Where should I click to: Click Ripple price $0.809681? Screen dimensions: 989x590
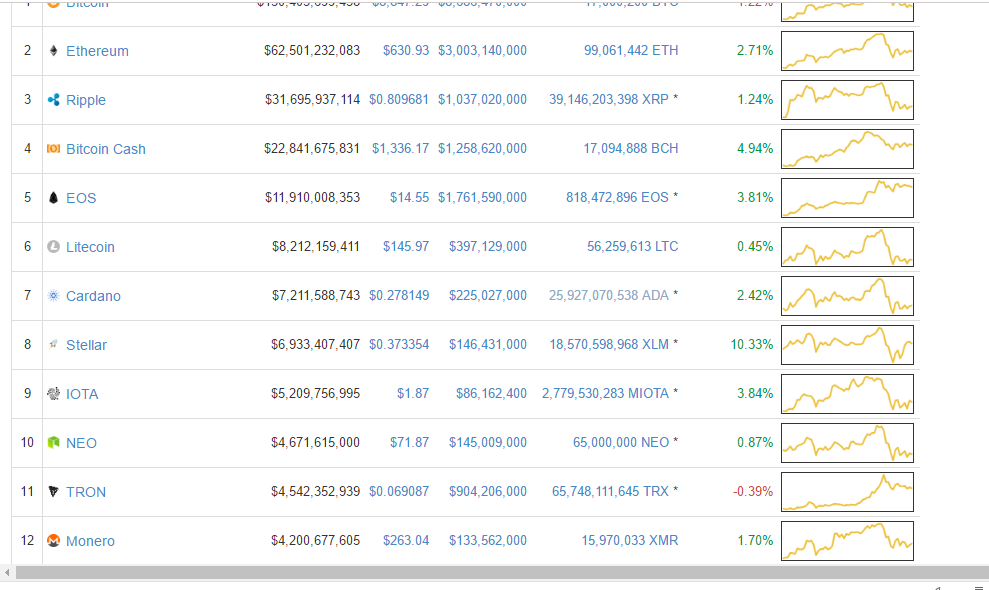(399, 100)
